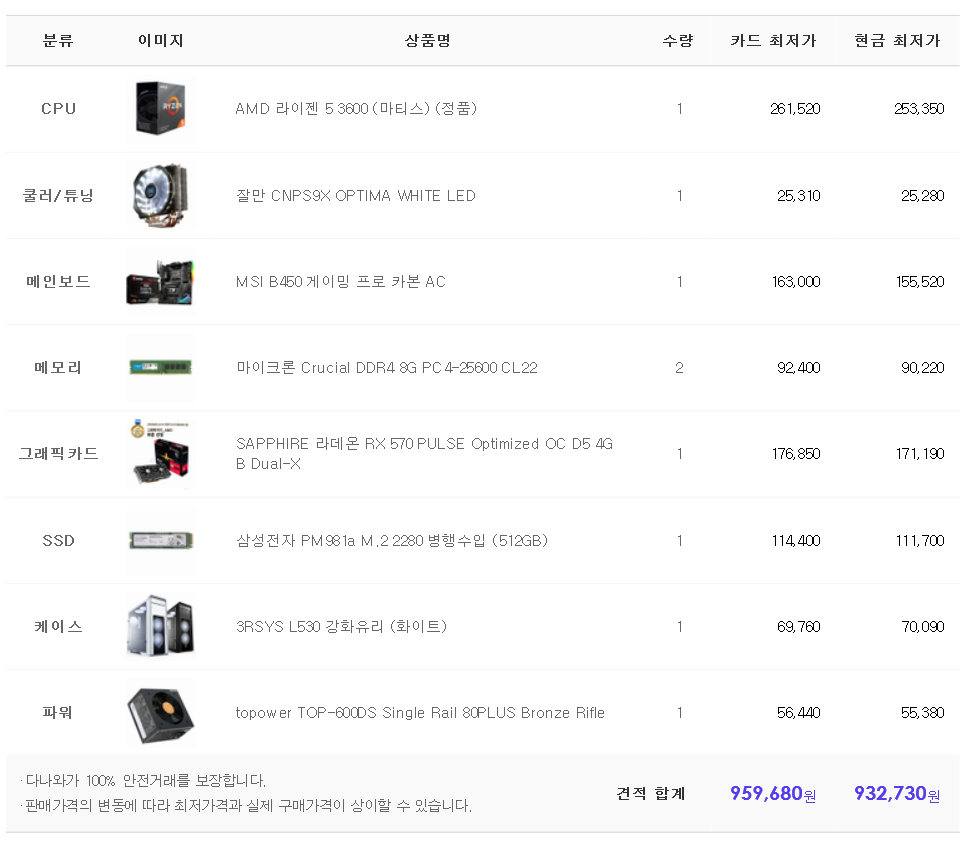Open topower TOP-600DS Single Rail link
The width and height of the screenshot is (971, 847).
pyautogui.click(x=420, y=713)
